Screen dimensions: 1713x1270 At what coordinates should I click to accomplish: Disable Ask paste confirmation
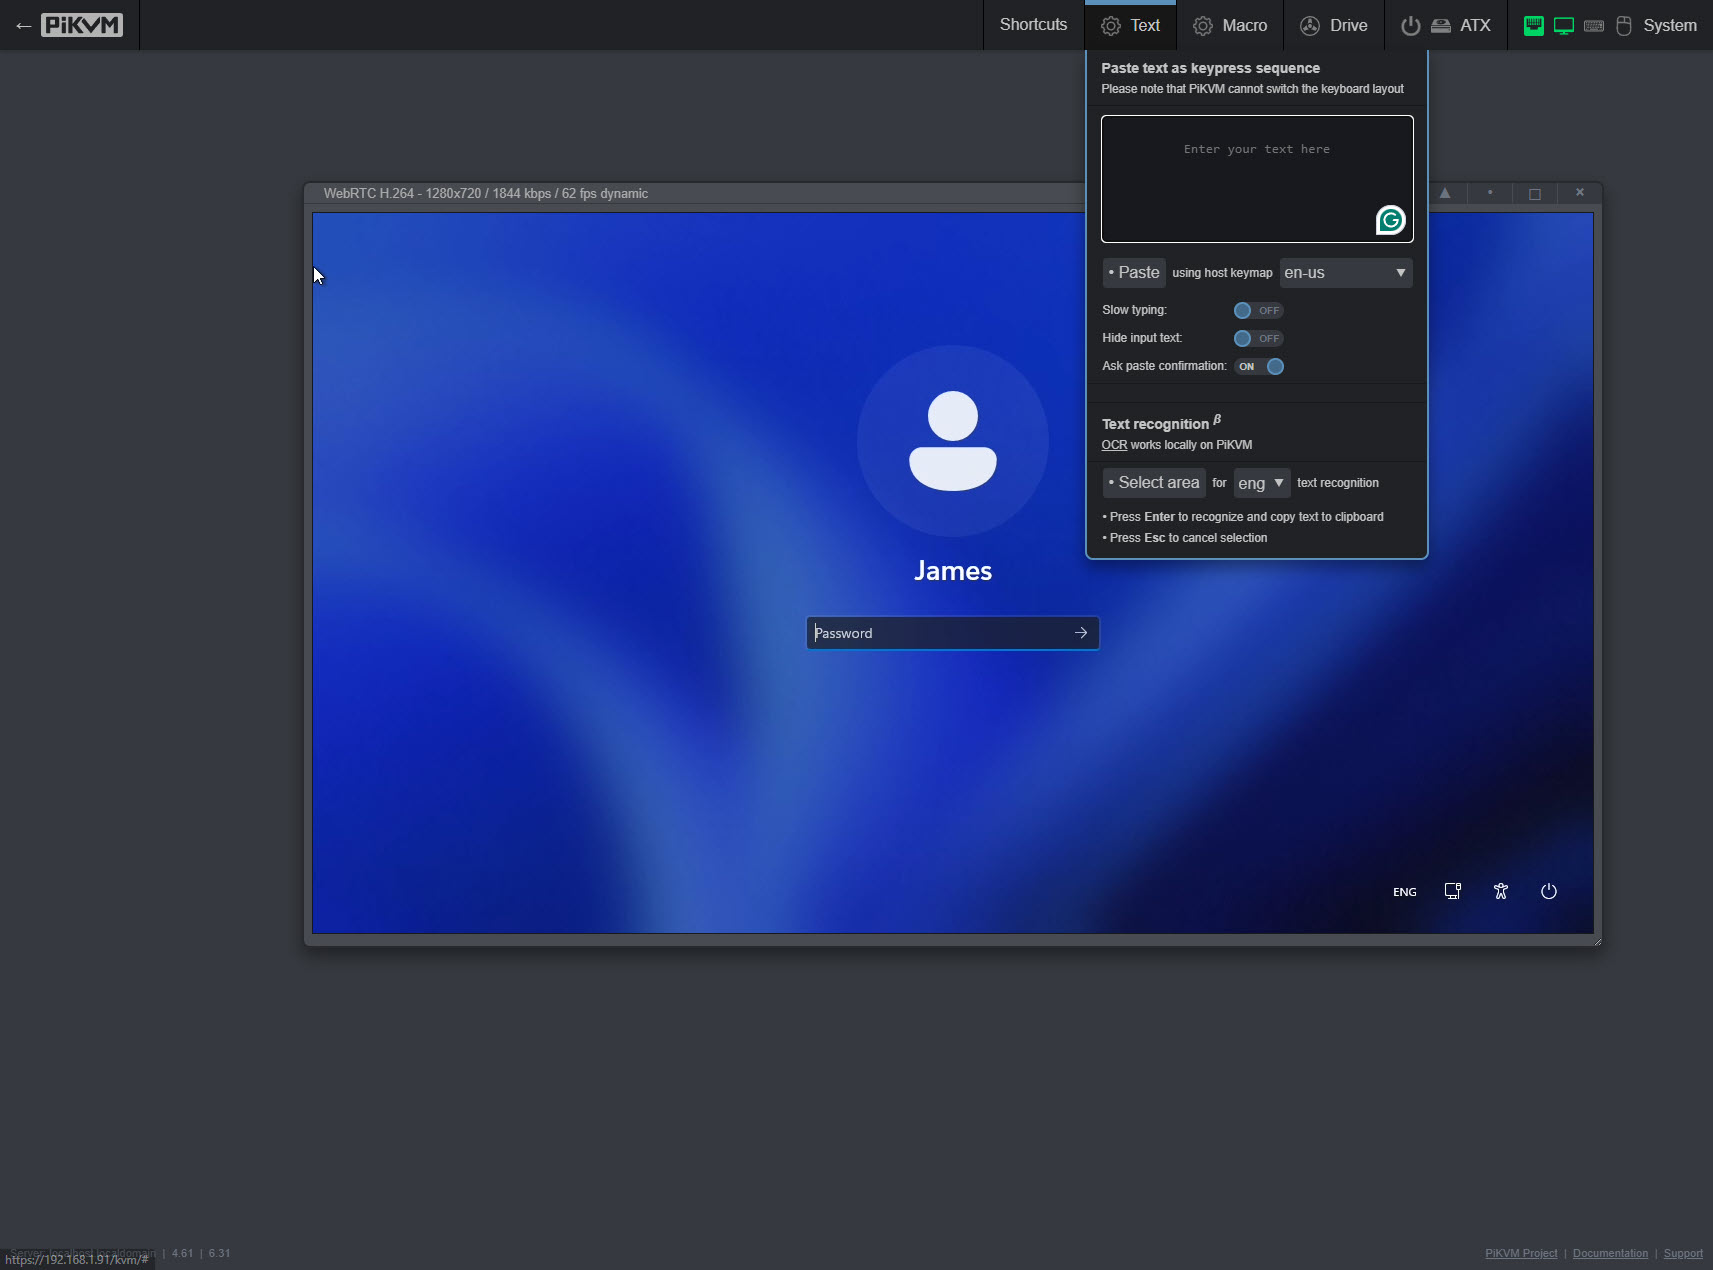[1261, 366]
